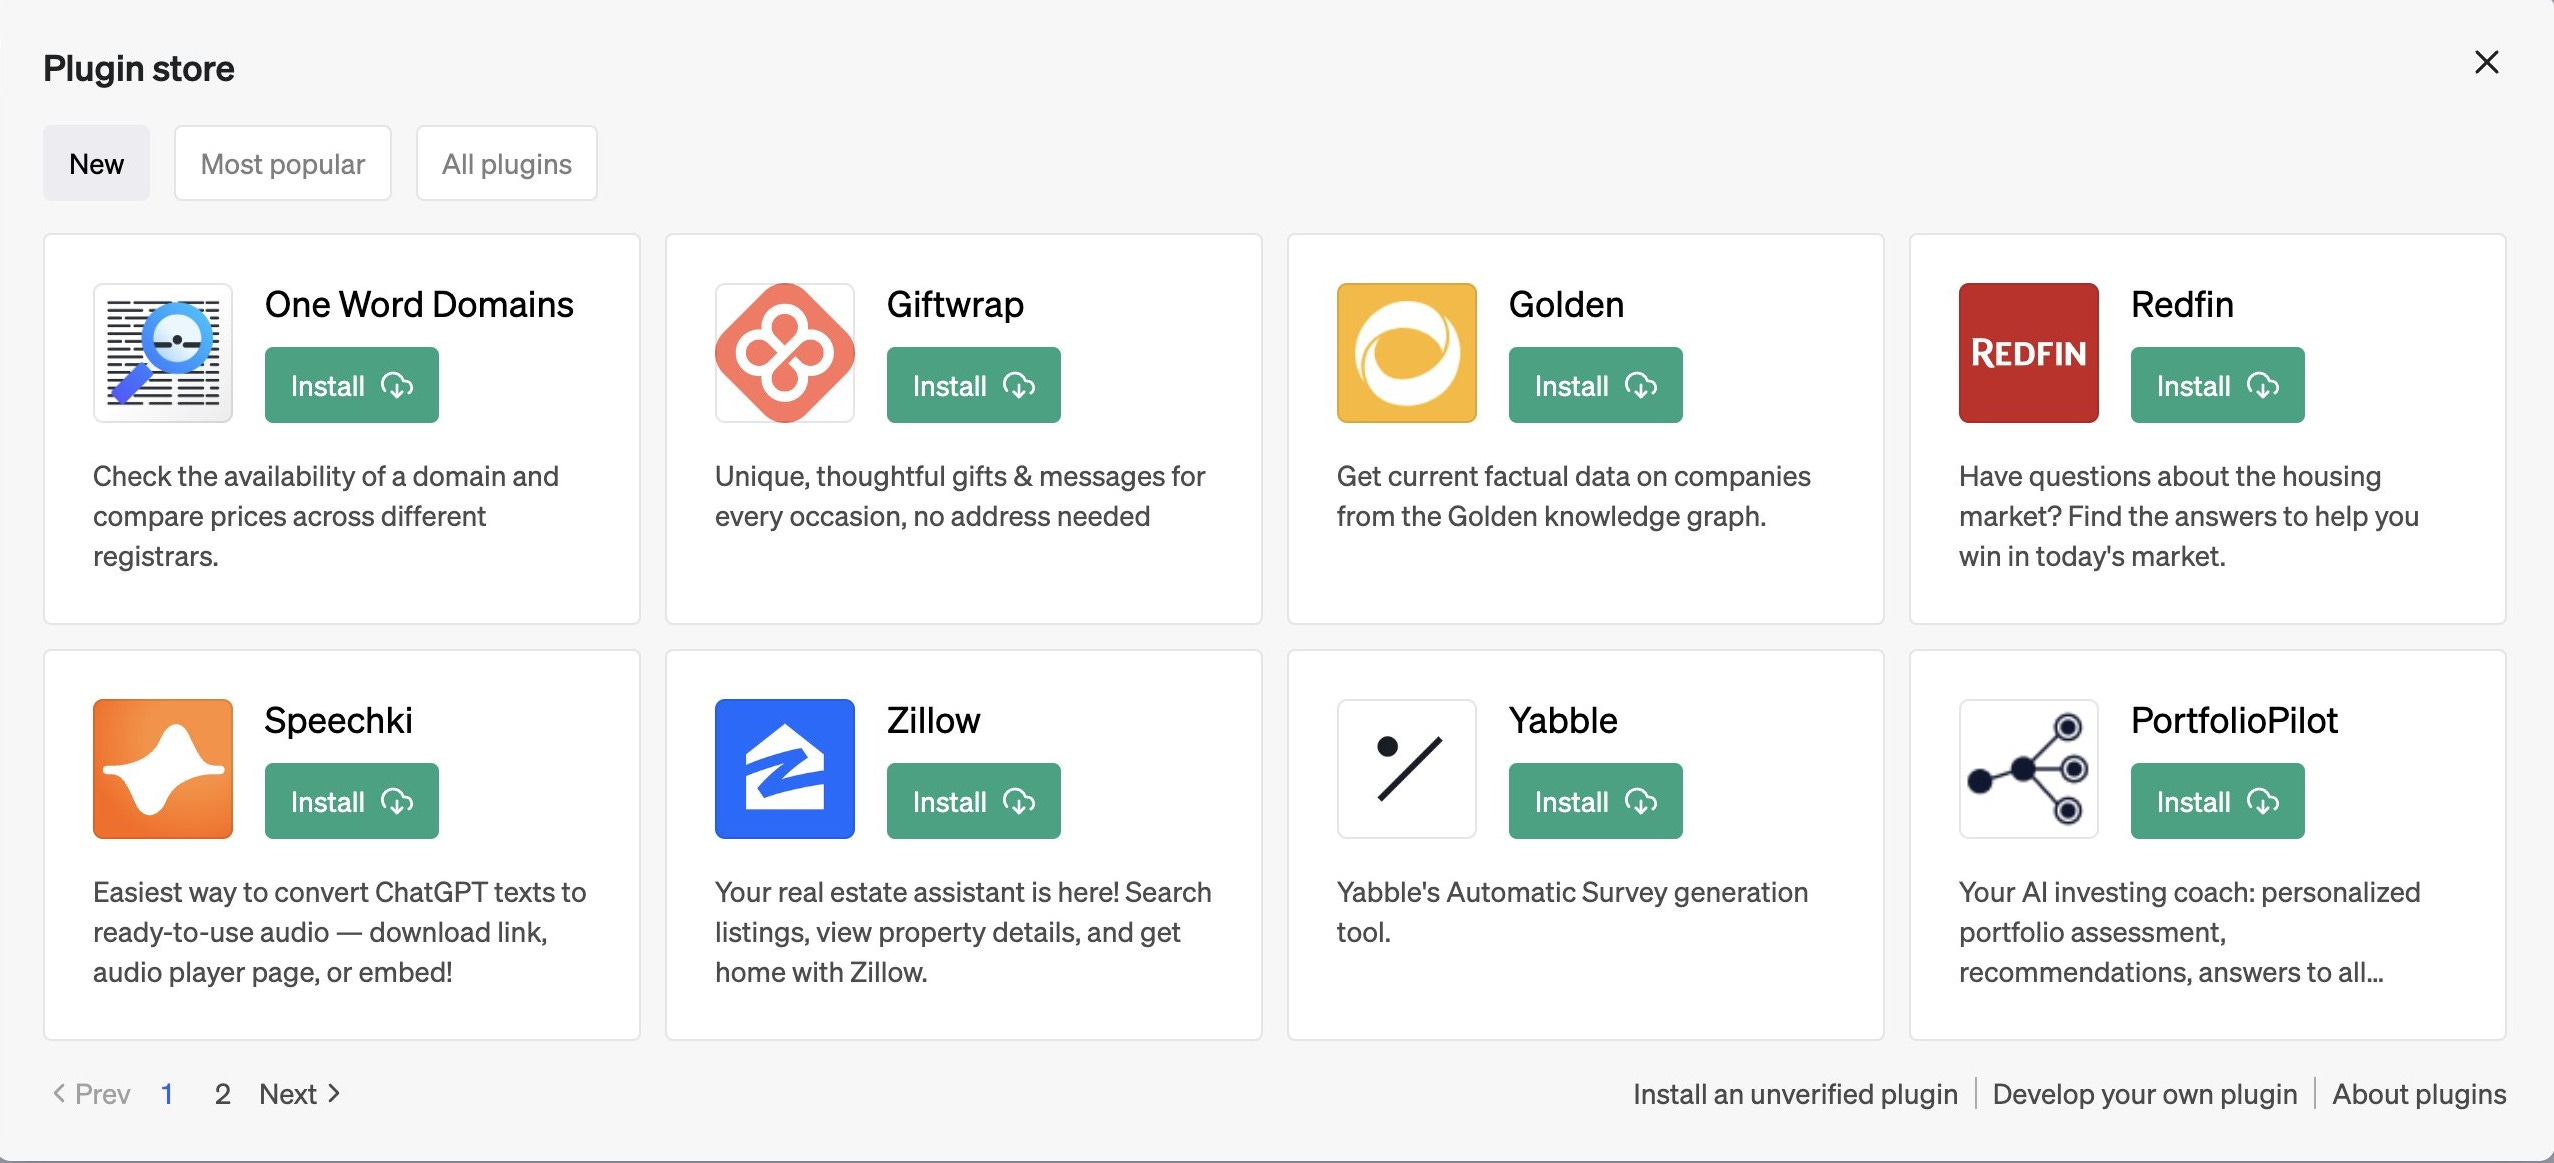Click the Zillow real estate assistant description

[x=963, y=932]
